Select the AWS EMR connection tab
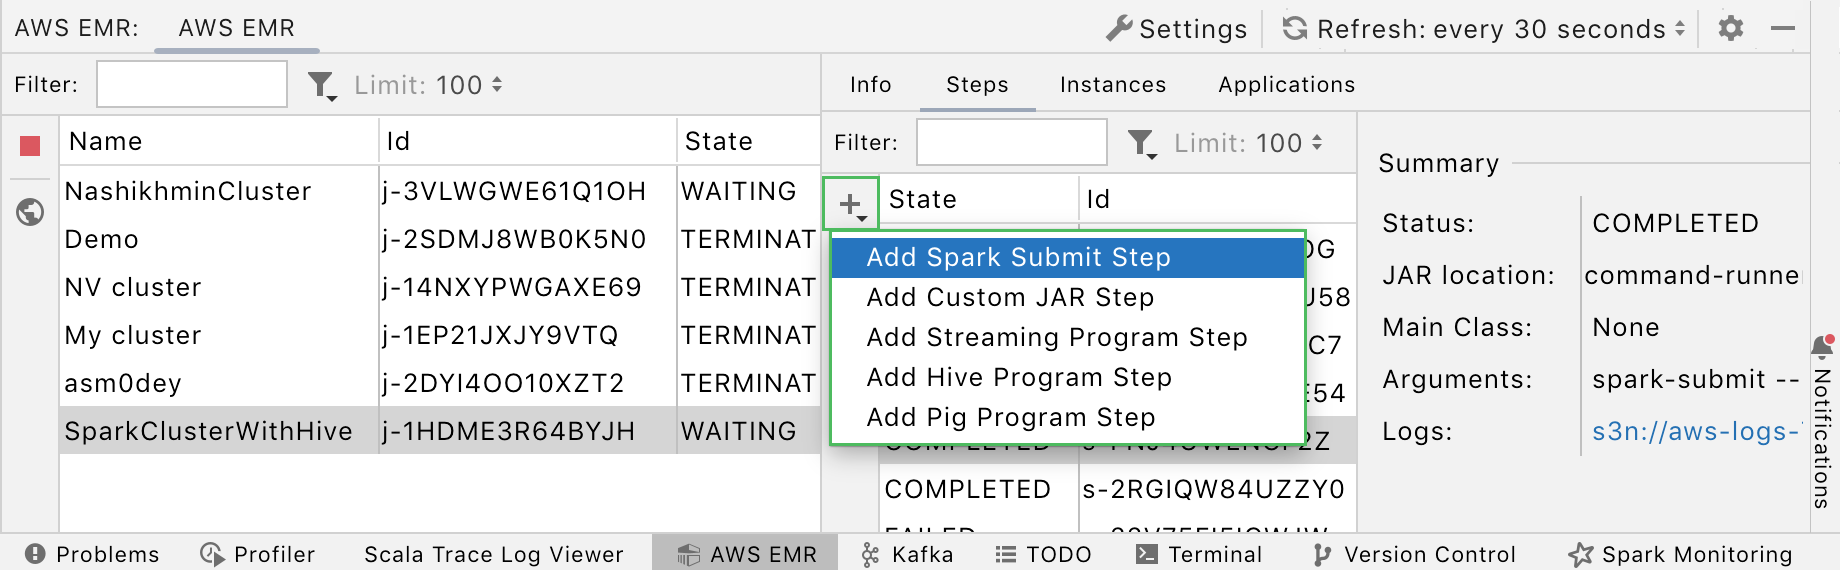 pos(237,28)
